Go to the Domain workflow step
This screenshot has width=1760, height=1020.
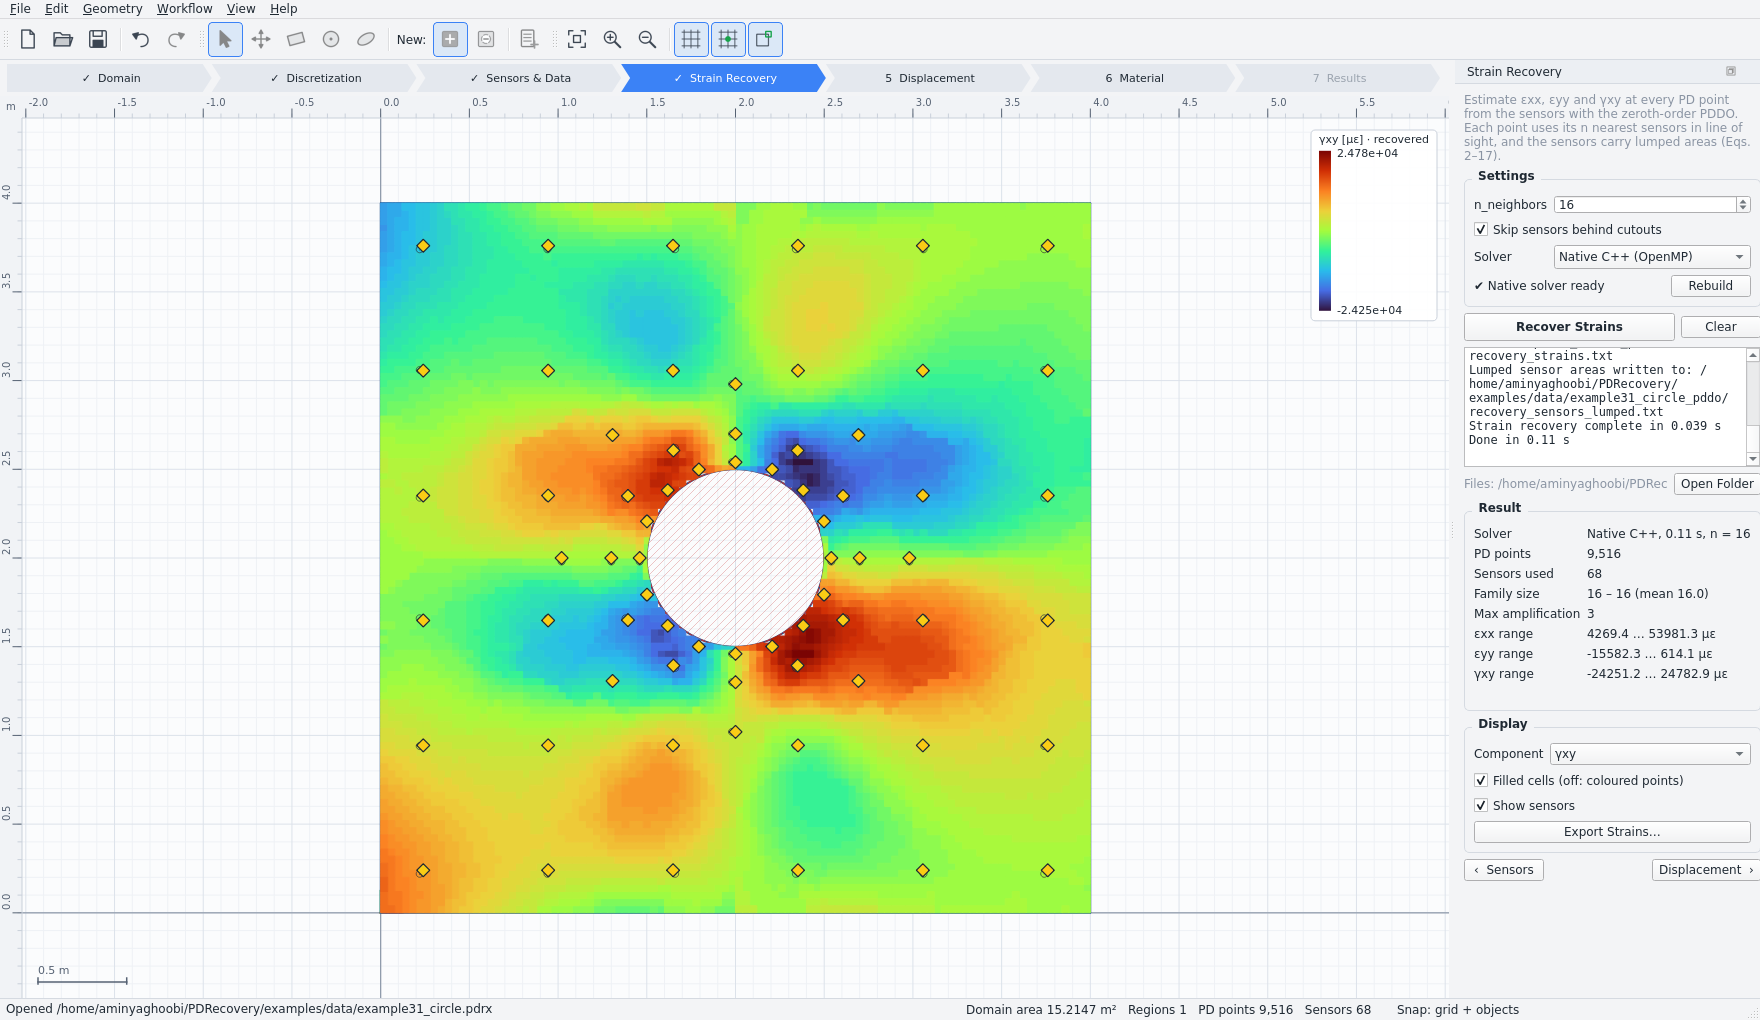(109, 78)
